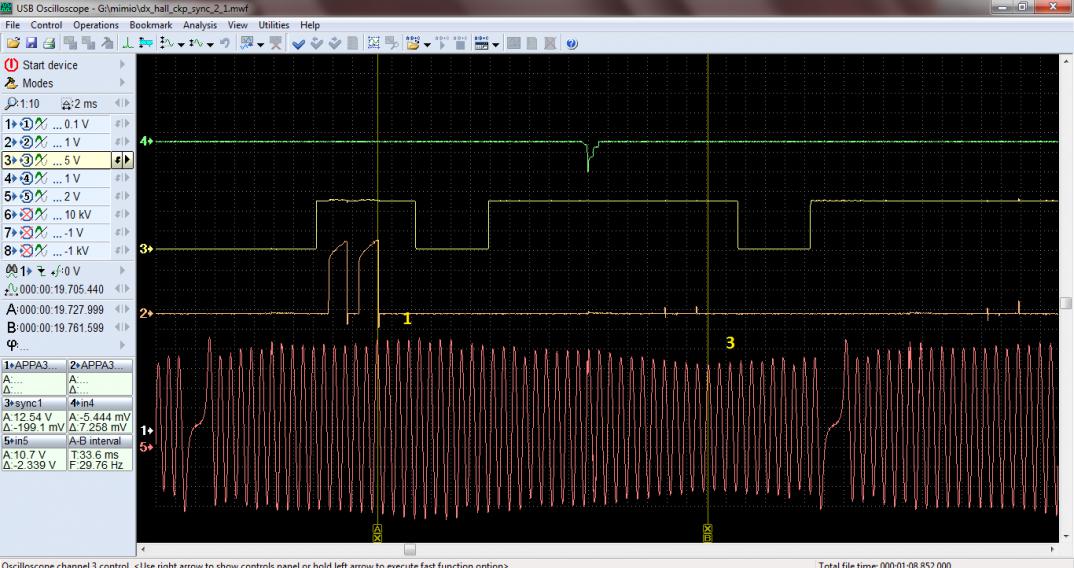
Task: Click the Modes icon in left panel
Action: pyautogui.click(x=12, y=84)
